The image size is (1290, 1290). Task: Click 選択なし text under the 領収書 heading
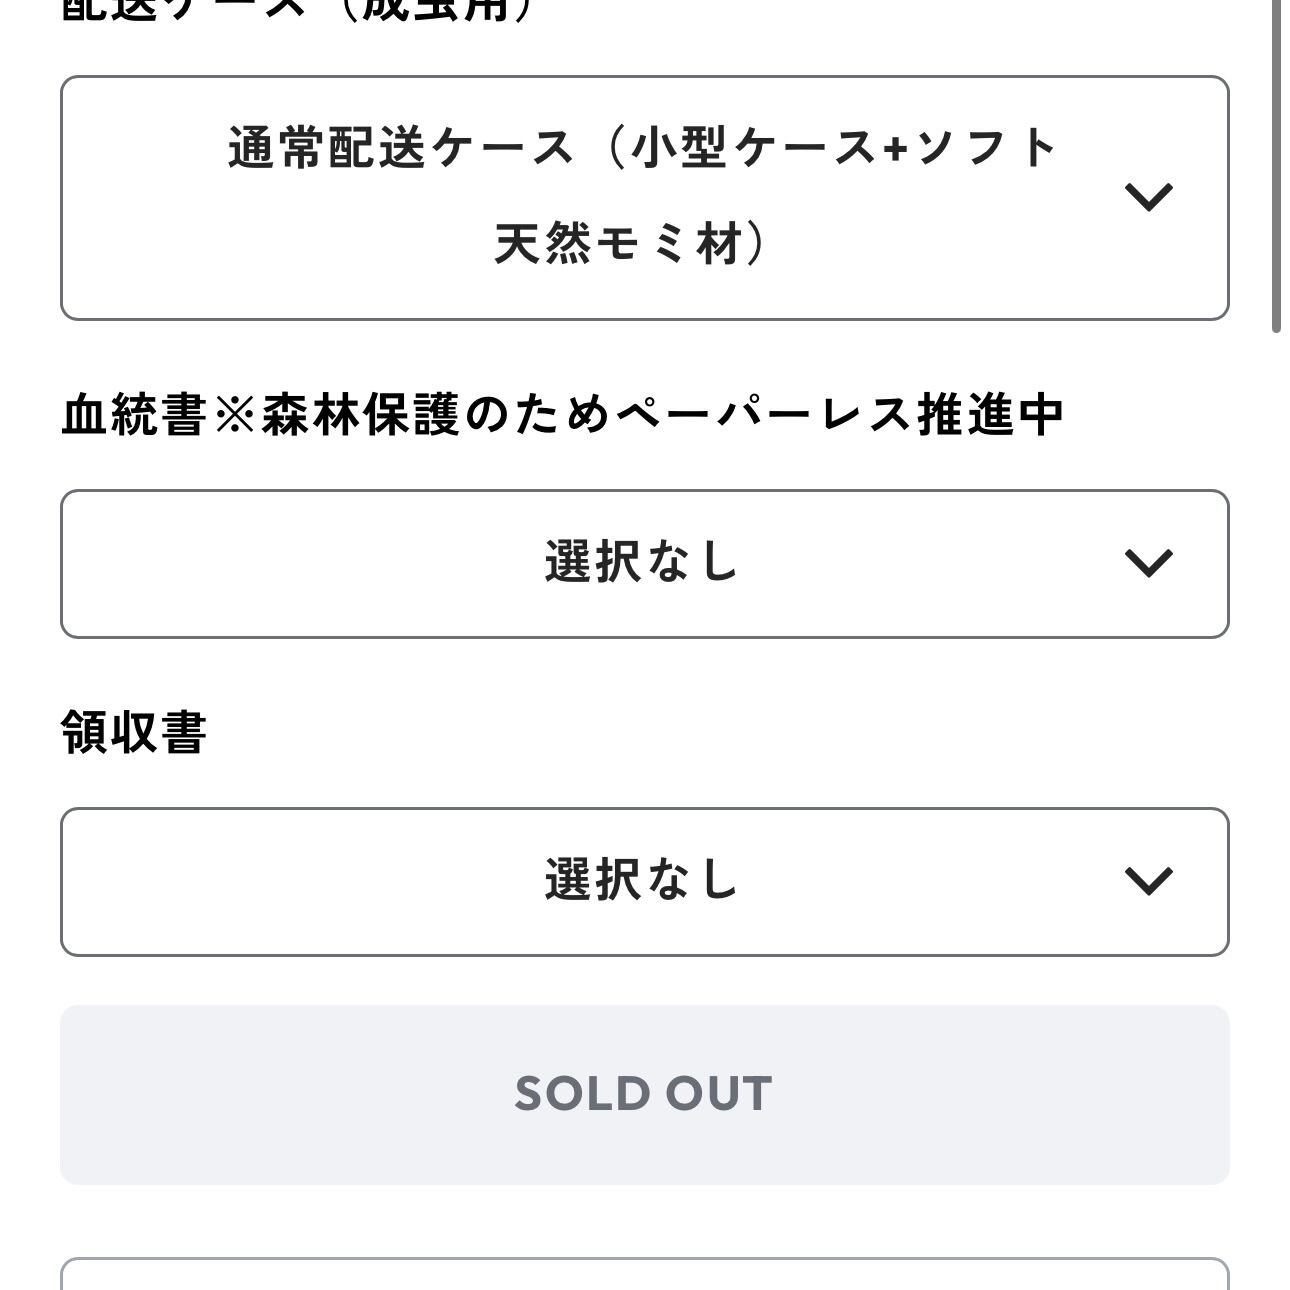tap(642, 879)
